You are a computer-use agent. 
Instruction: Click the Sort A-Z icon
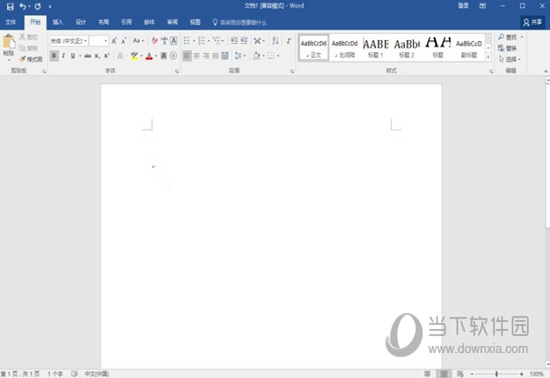[x=276, y=41]
